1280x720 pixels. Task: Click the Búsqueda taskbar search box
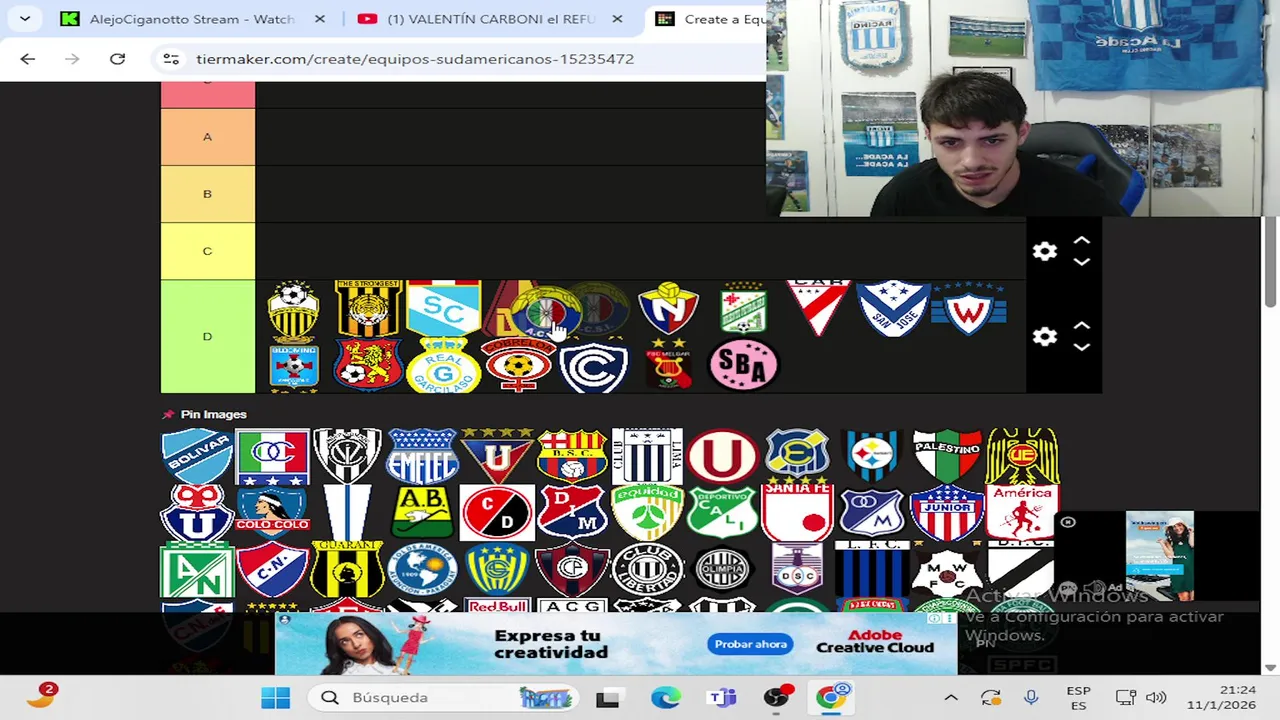click(x=443, y=698)
